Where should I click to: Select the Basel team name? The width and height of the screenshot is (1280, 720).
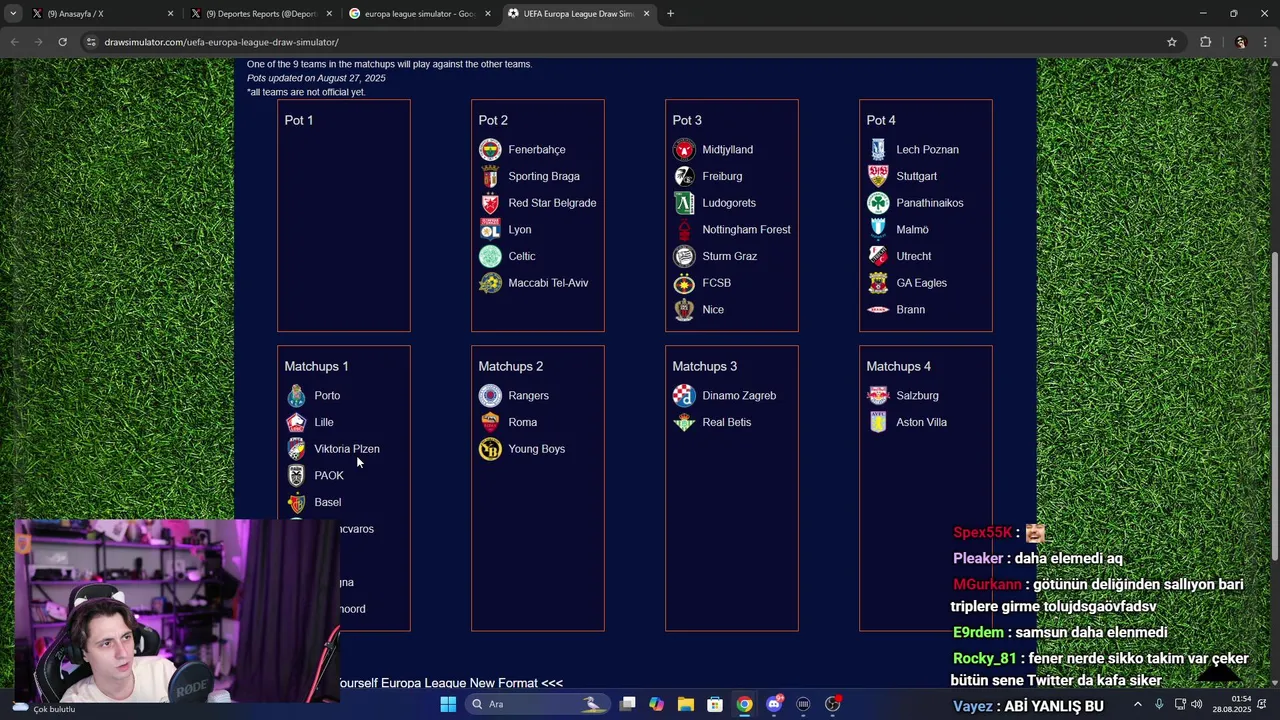tap(327, 503)
